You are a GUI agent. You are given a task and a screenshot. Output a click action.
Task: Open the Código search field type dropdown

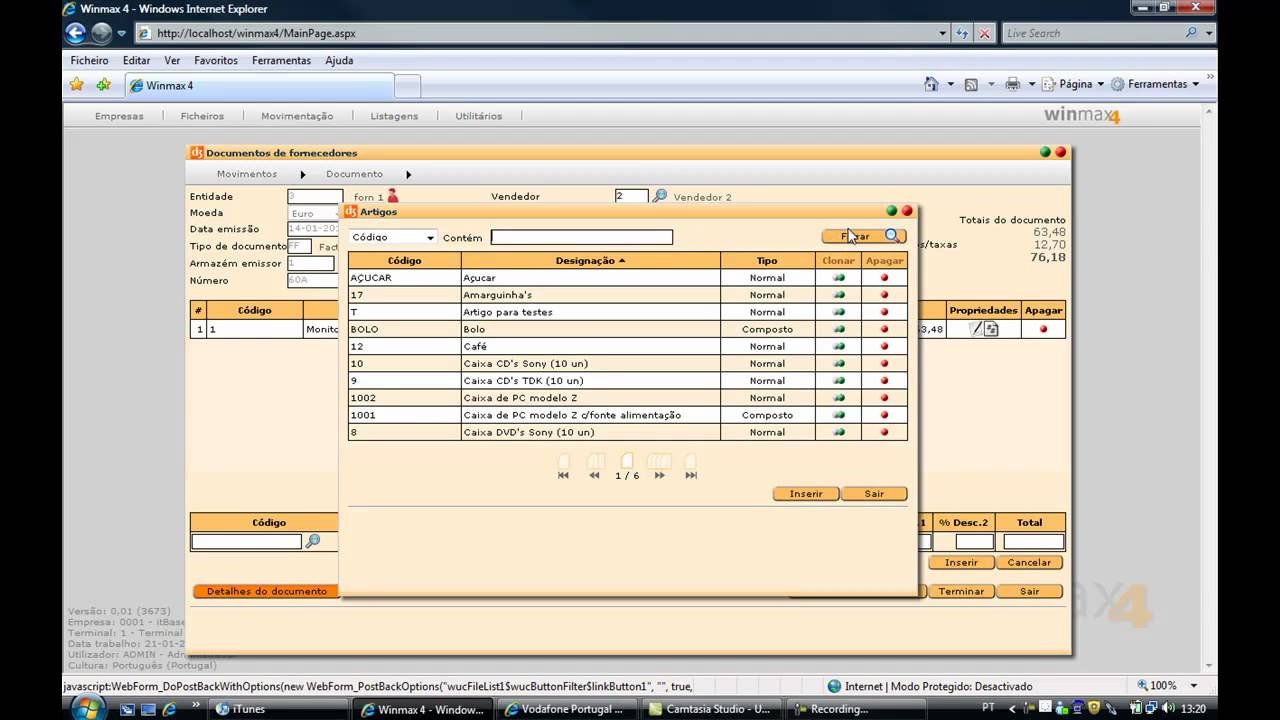coord(430,237)
